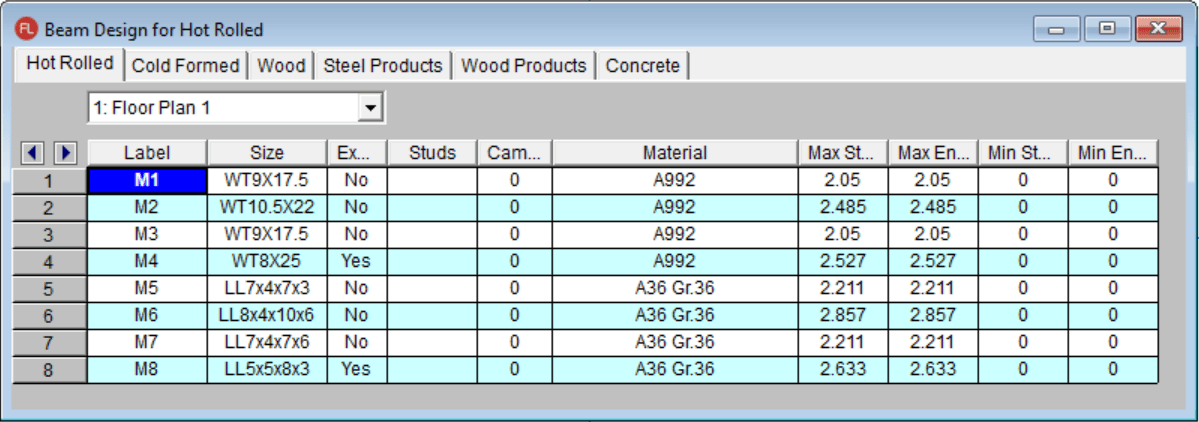This screenshot has height=422, width=1199.
Task: Click the Label column header
Action: coord(147,153)
